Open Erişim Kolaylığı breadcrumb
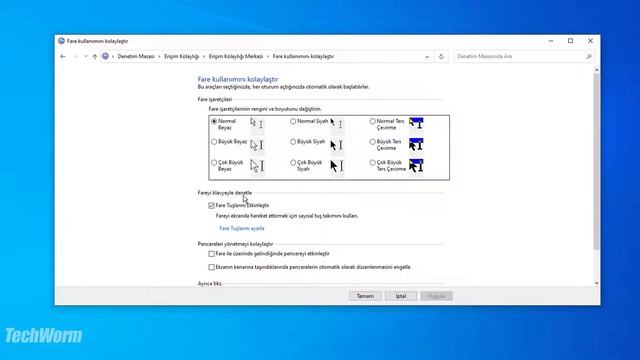The height and width of the screenshot is (360, 640). [182, 56]
